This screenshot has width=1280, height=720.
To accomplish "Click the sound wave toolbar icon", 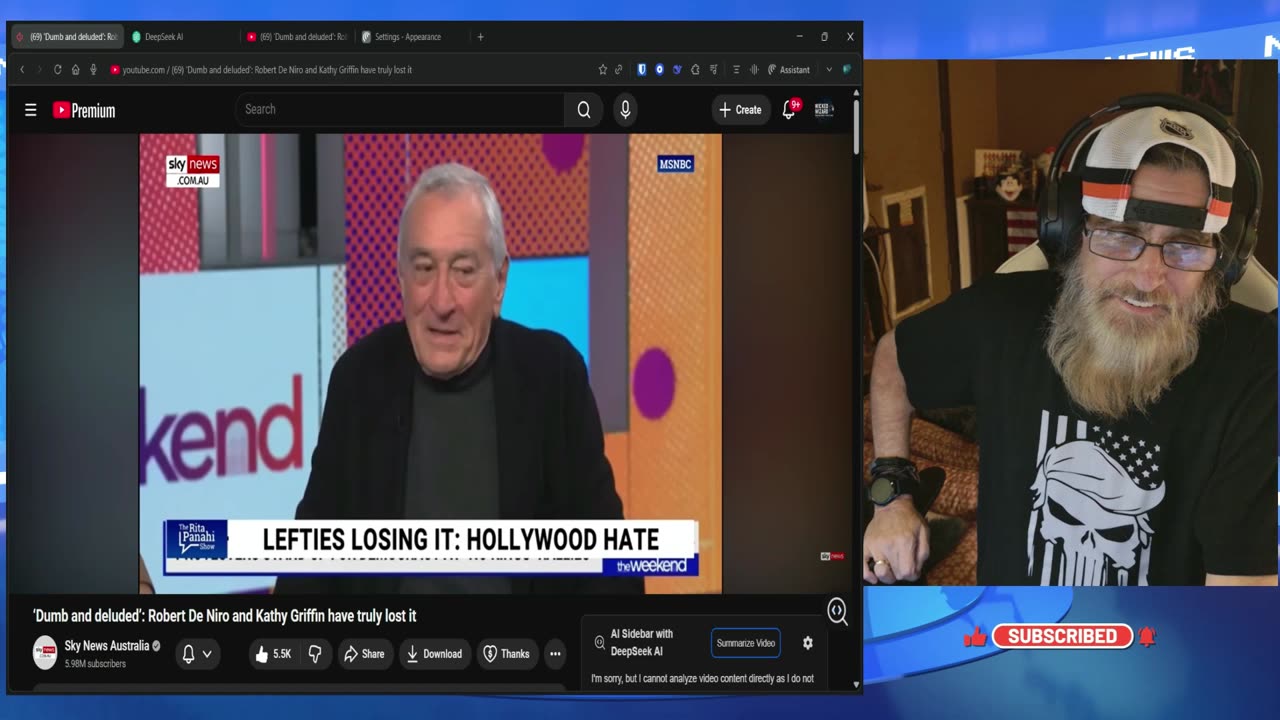I will pyautogui.click(x=754, y=70).
